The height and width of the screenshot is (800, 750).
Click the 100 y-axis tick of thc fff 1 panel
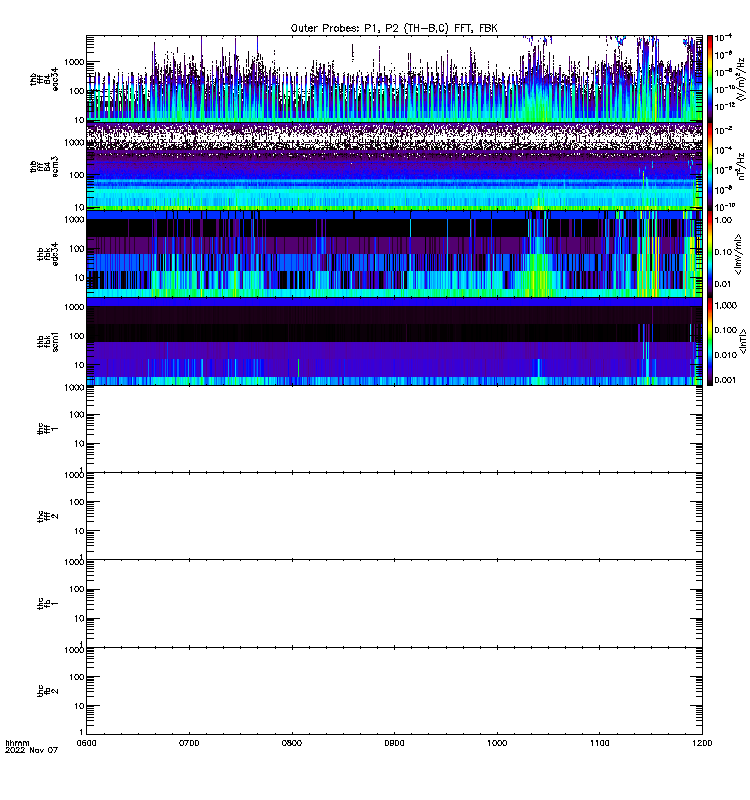click(77, 415)
